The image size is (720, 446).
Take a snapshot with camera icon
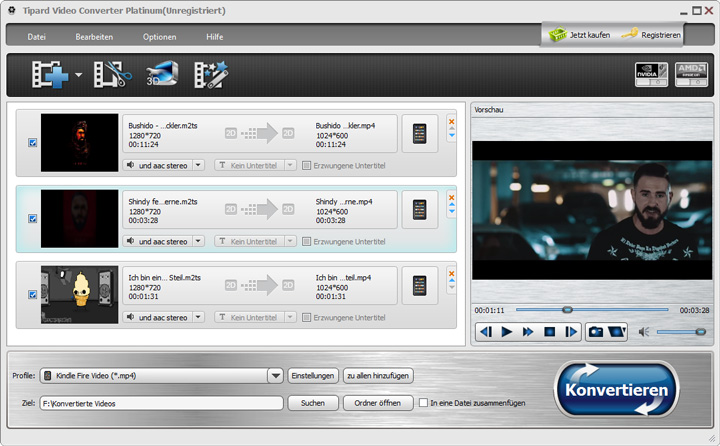596,332
